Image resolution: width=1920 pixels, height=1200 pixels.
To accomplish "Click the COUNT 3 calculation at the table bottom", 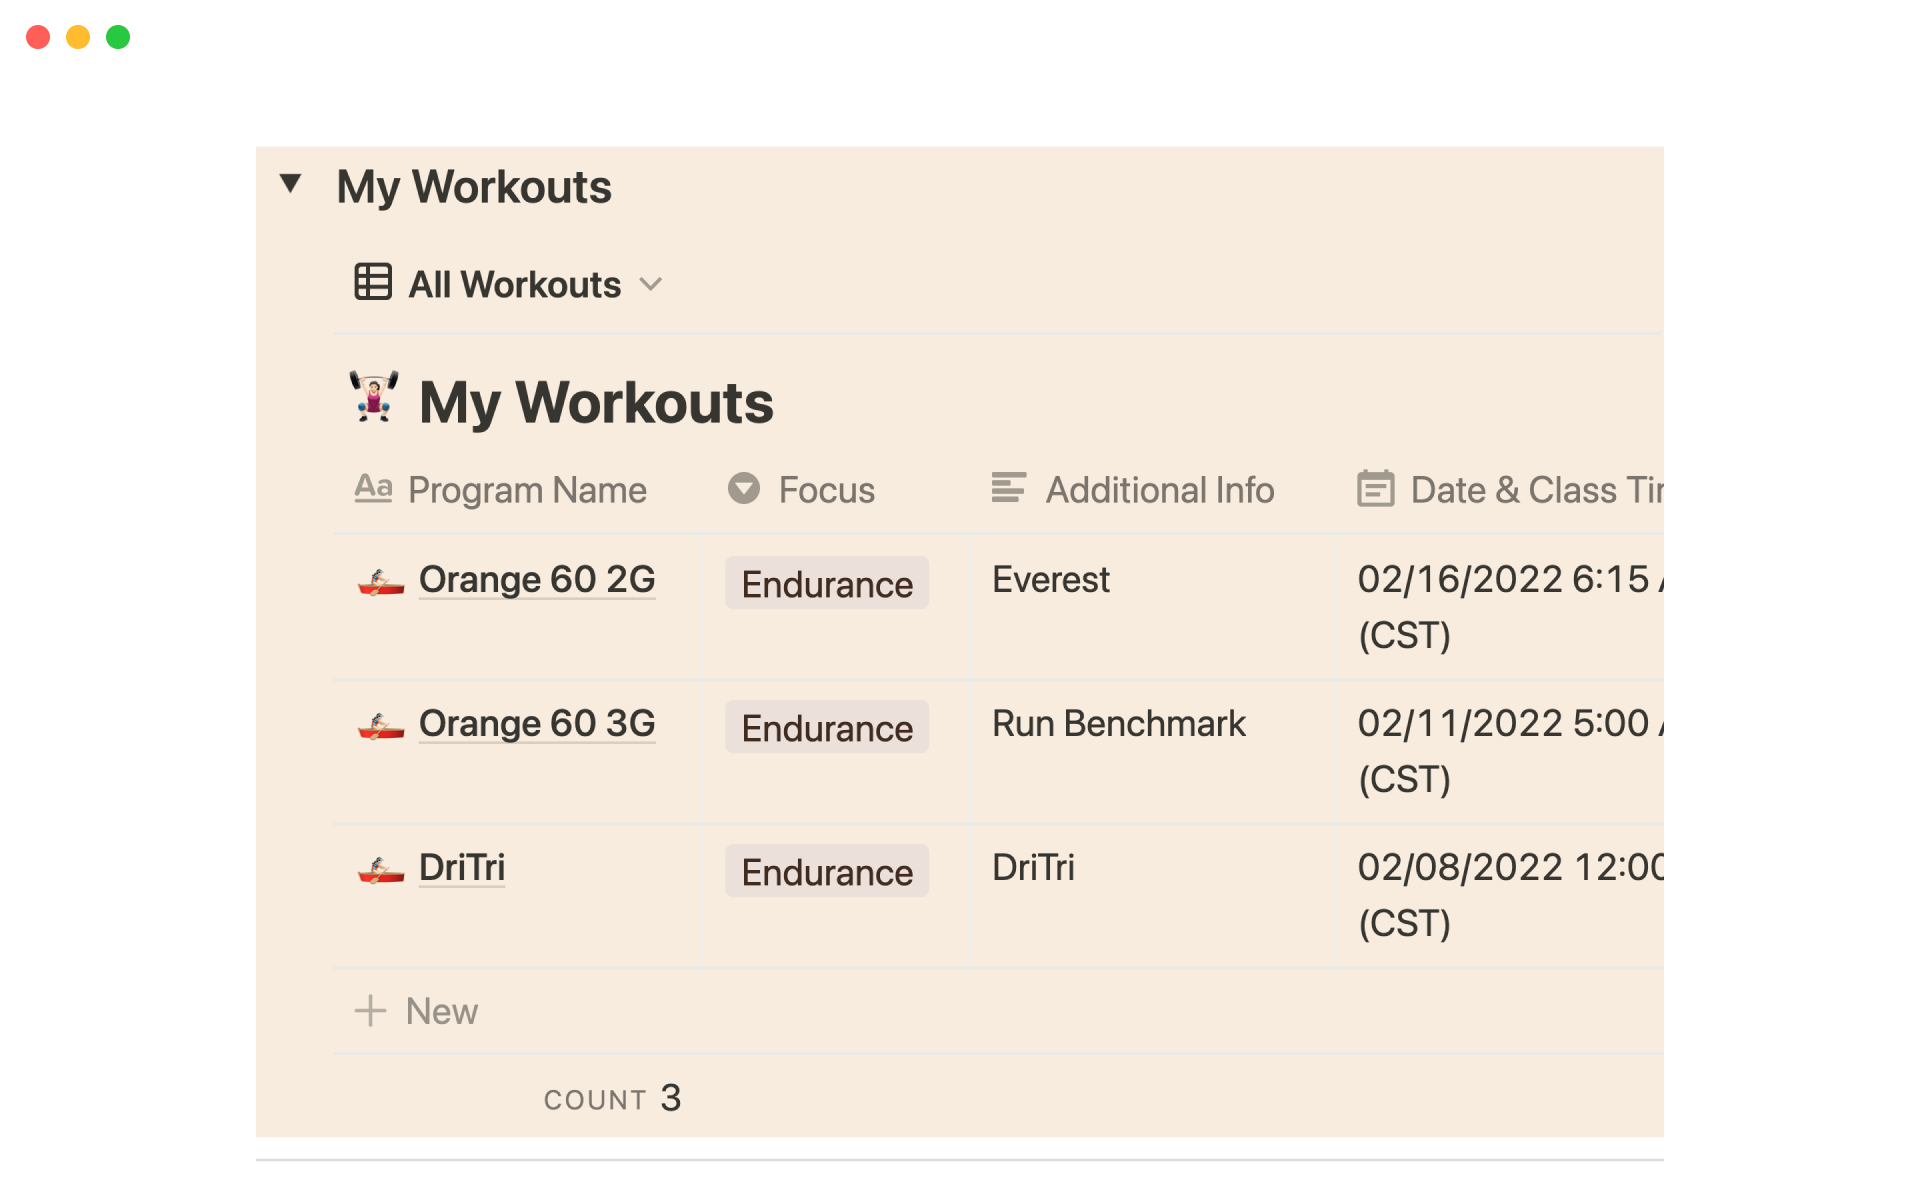I will pyautogui.click(x=612, y=1097).
